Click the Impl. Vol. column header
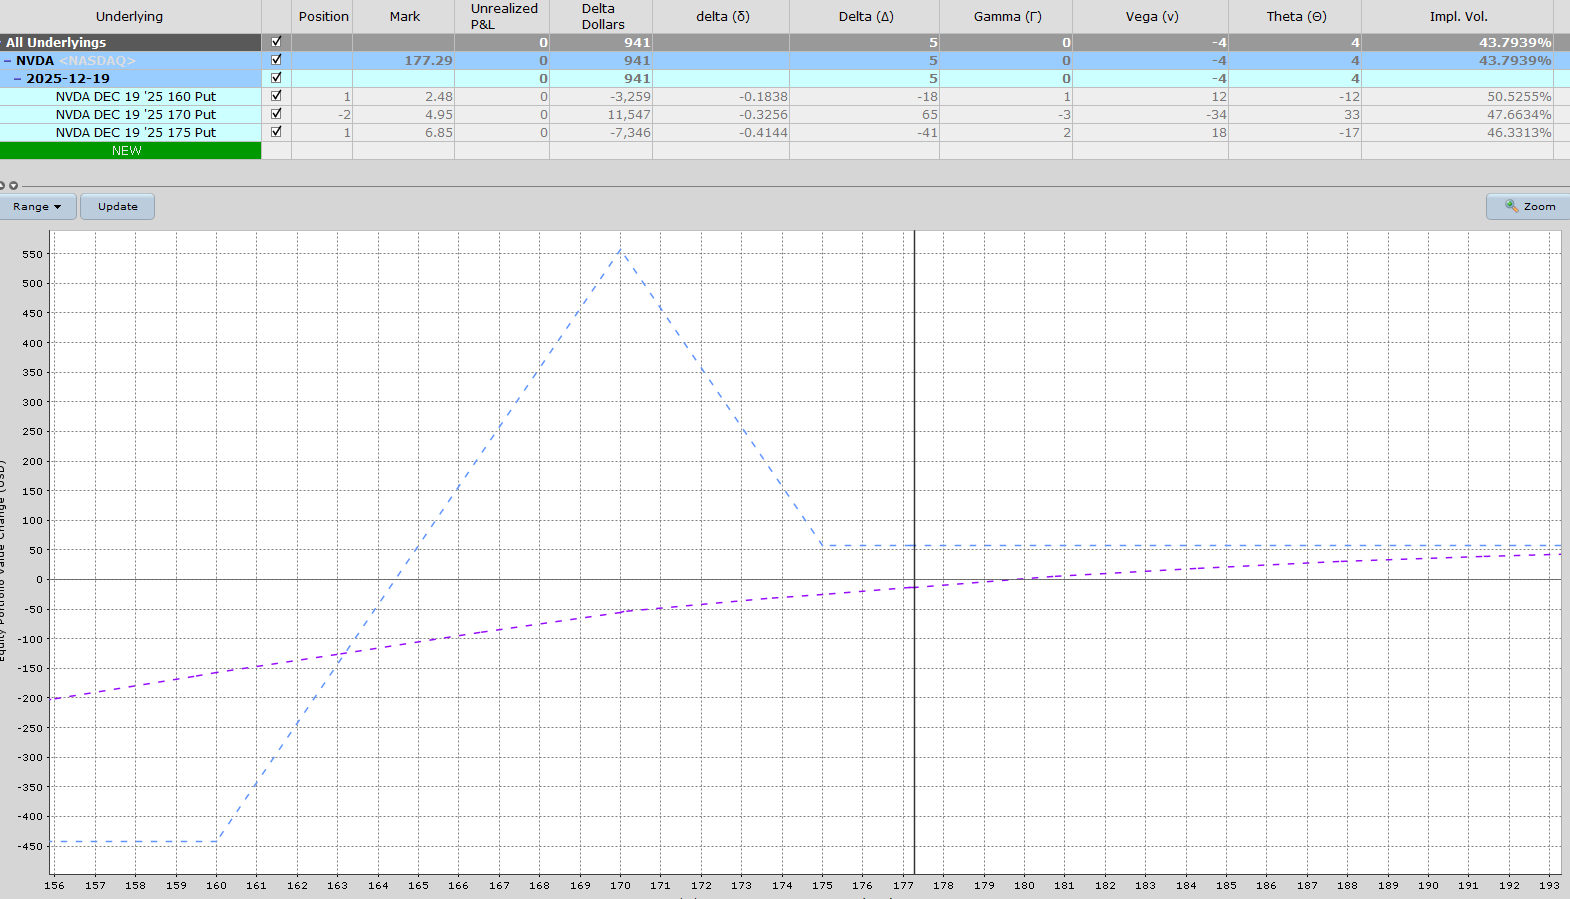 tap(1457, 17)
